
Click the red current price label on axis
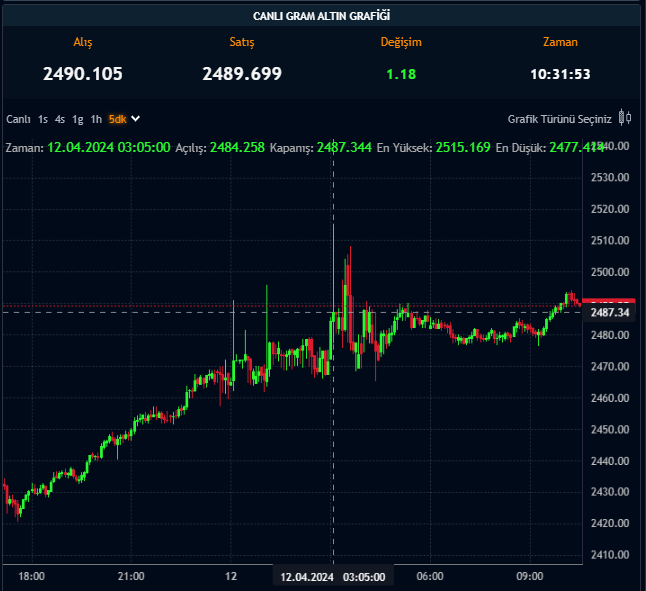610,302
